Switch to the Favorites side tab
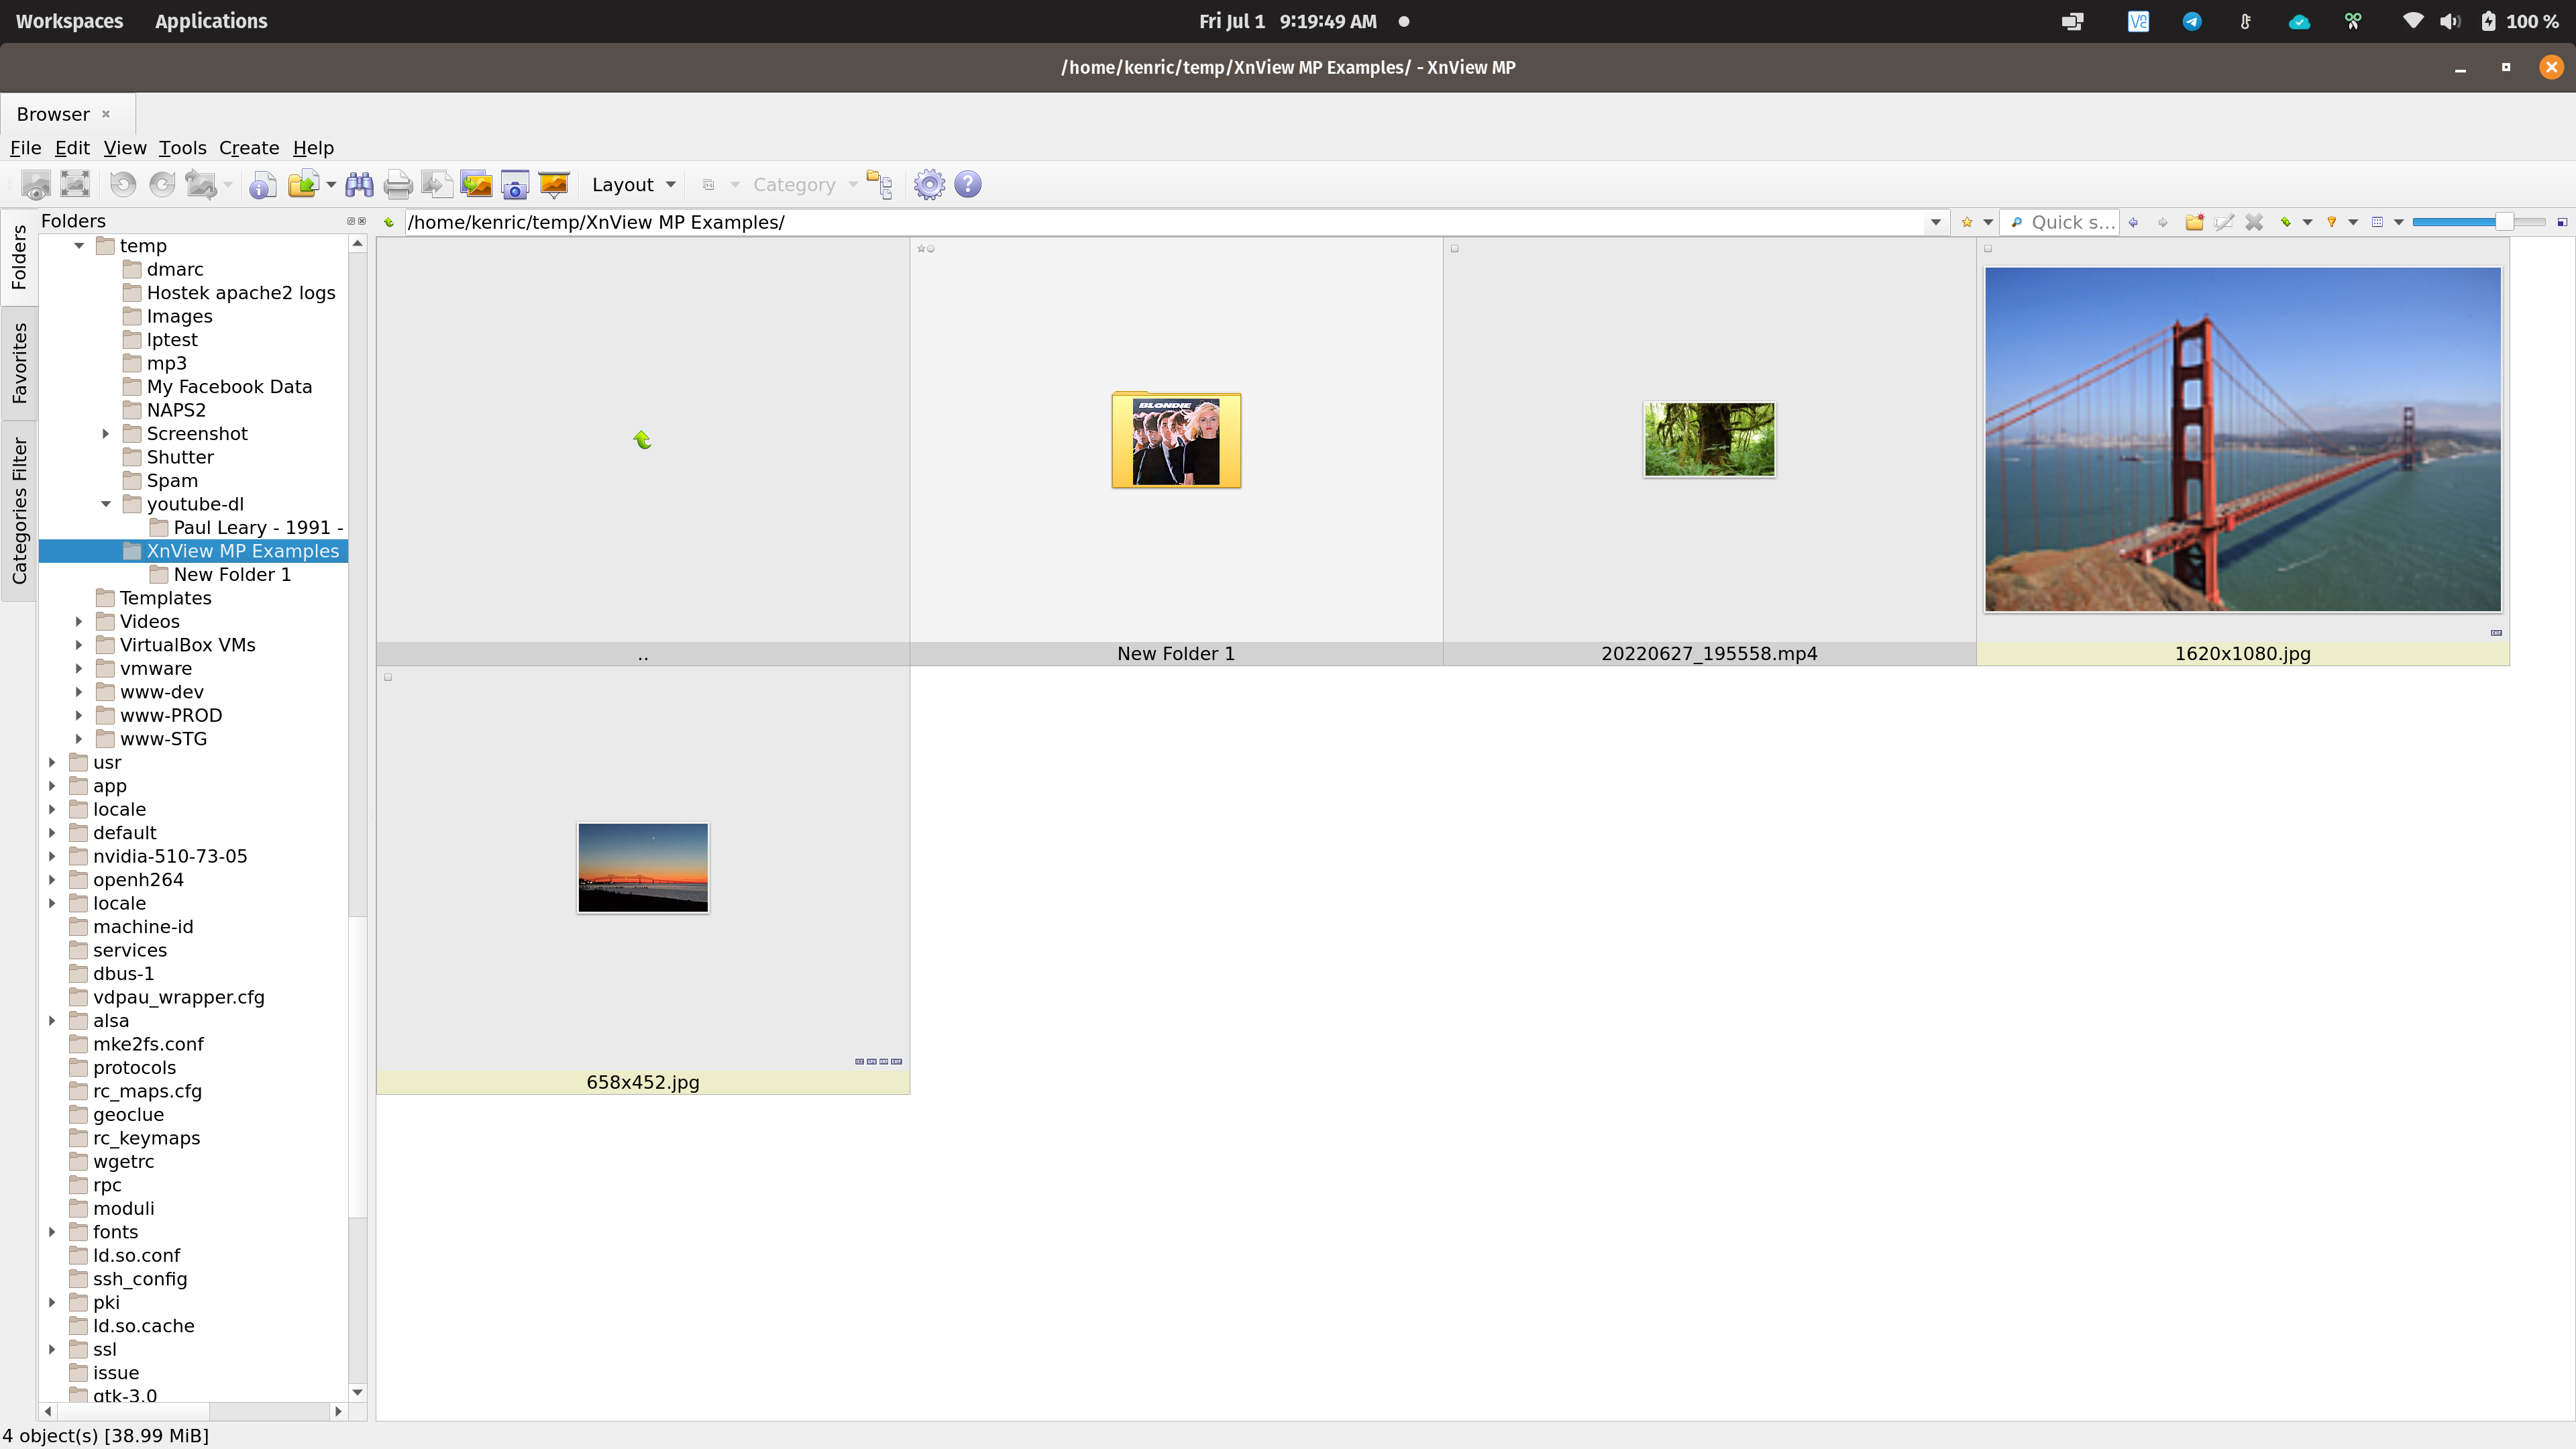This screenshot has height=1449, width=2576. [x=19, y=363]
